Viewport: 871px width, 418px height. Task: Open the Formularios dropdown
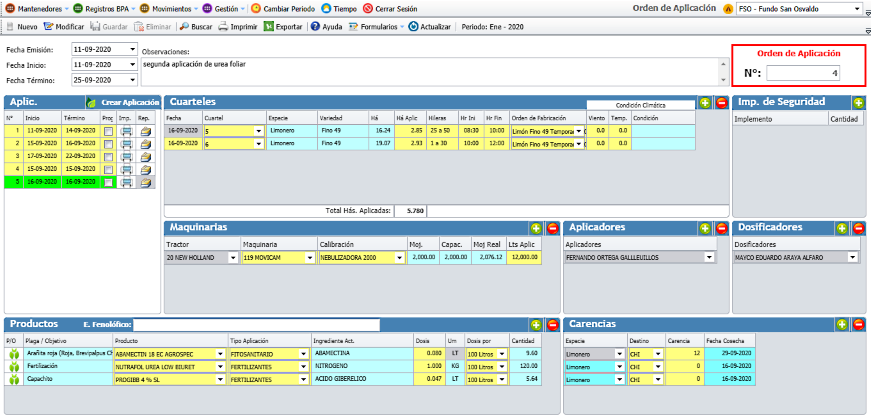376,27
